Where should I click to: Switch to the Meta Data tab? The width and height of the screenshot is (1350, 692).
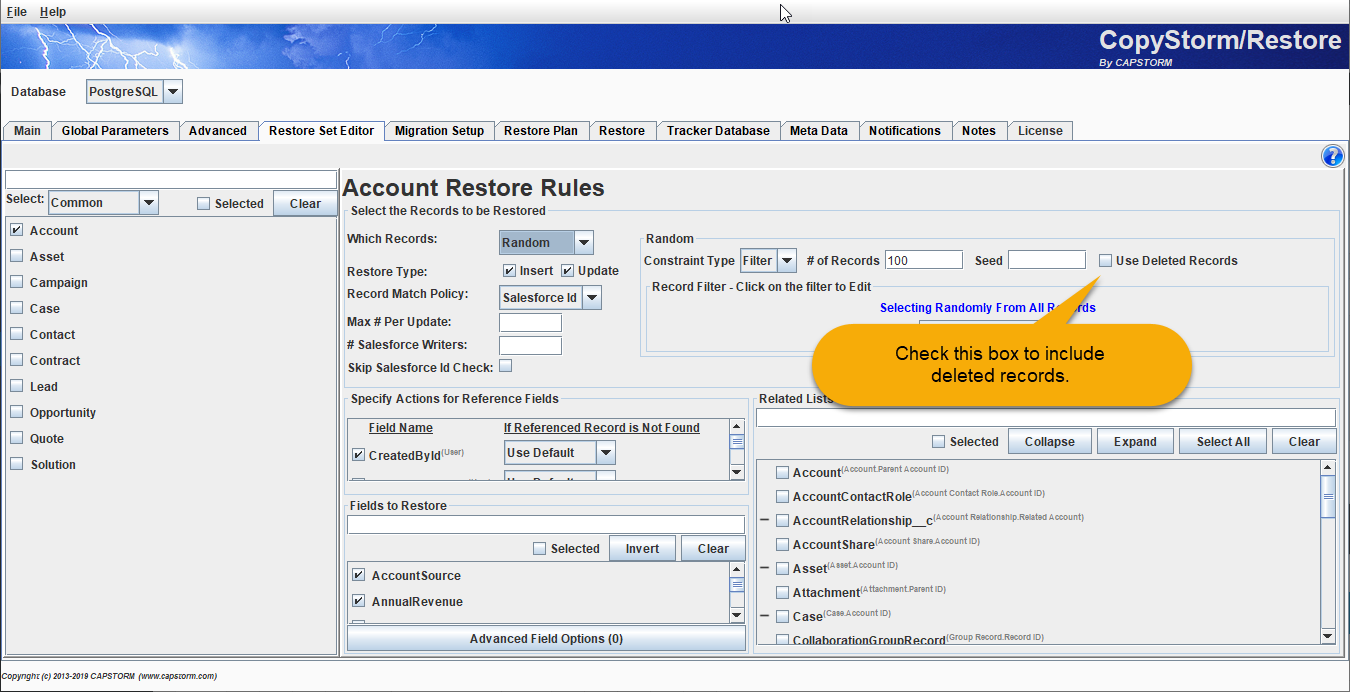818,131
